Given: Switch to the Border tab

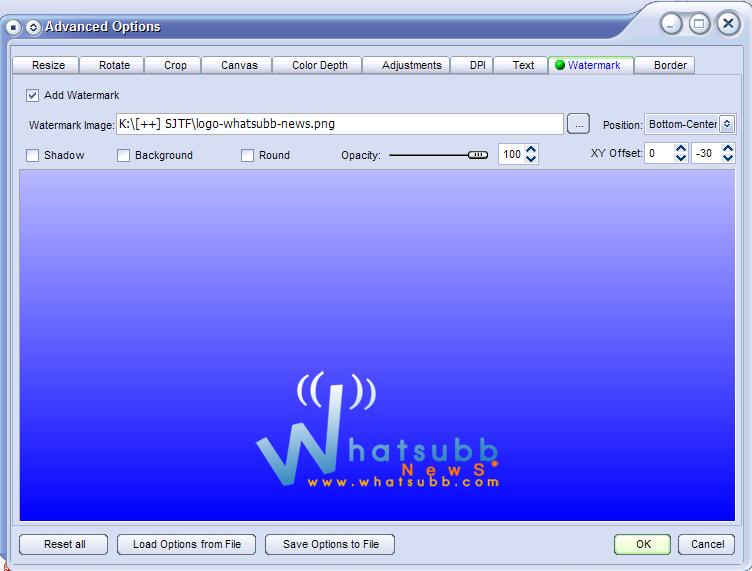Looking at the screenshot, I should [x=665, y=65].
